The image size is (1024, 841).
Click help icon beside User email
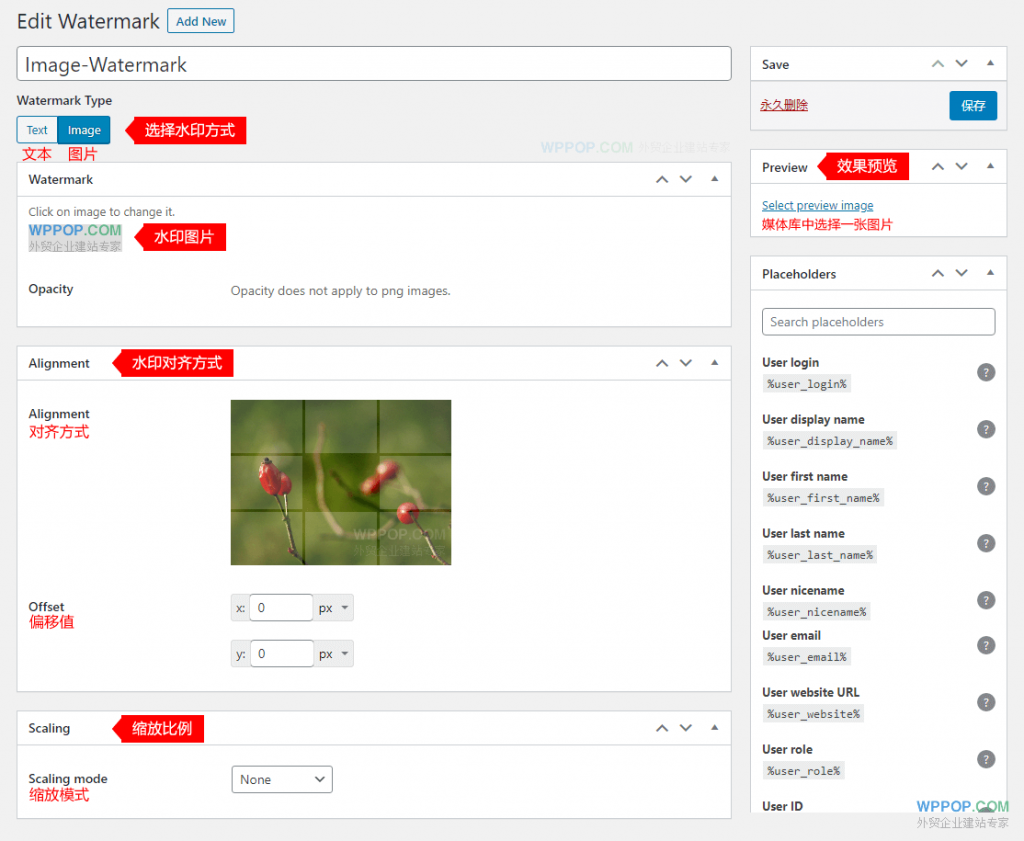pos(986,645)
